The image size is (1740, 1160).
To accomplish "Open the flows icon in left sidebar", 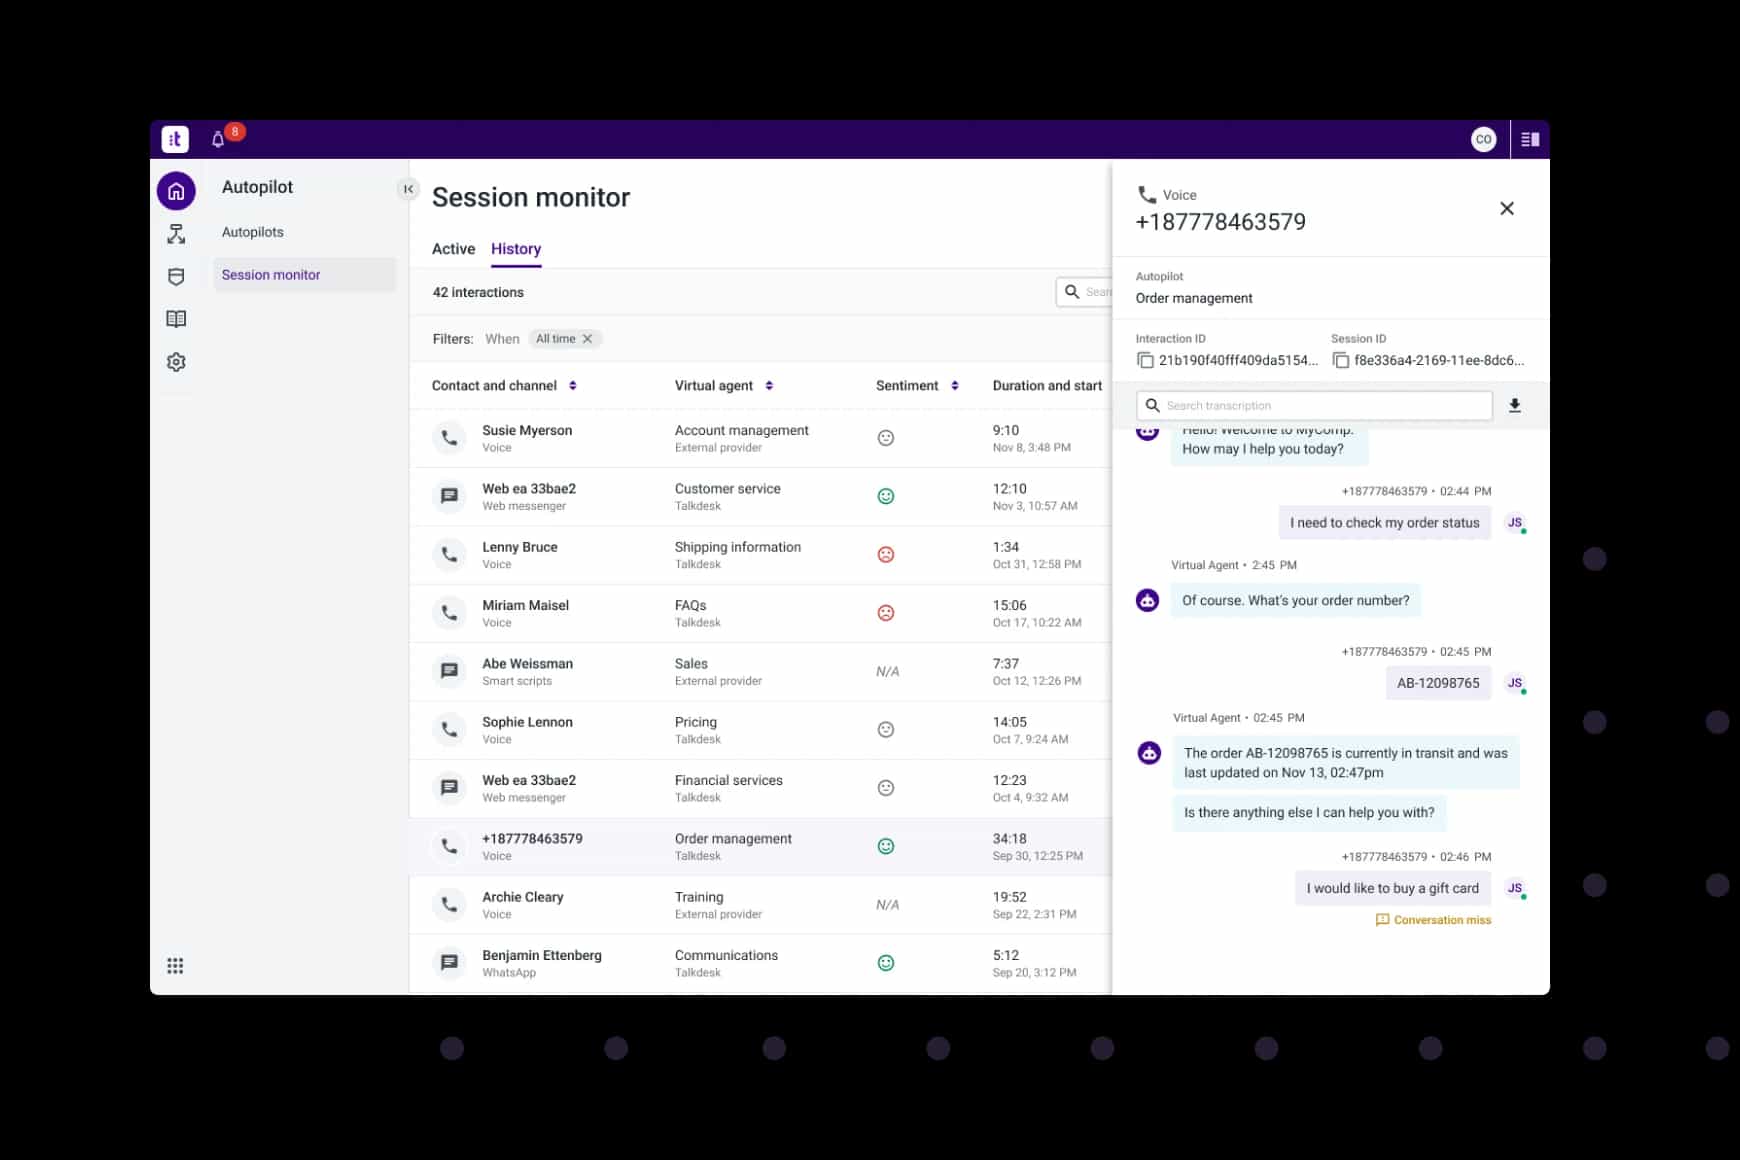I will coord(176,234).
